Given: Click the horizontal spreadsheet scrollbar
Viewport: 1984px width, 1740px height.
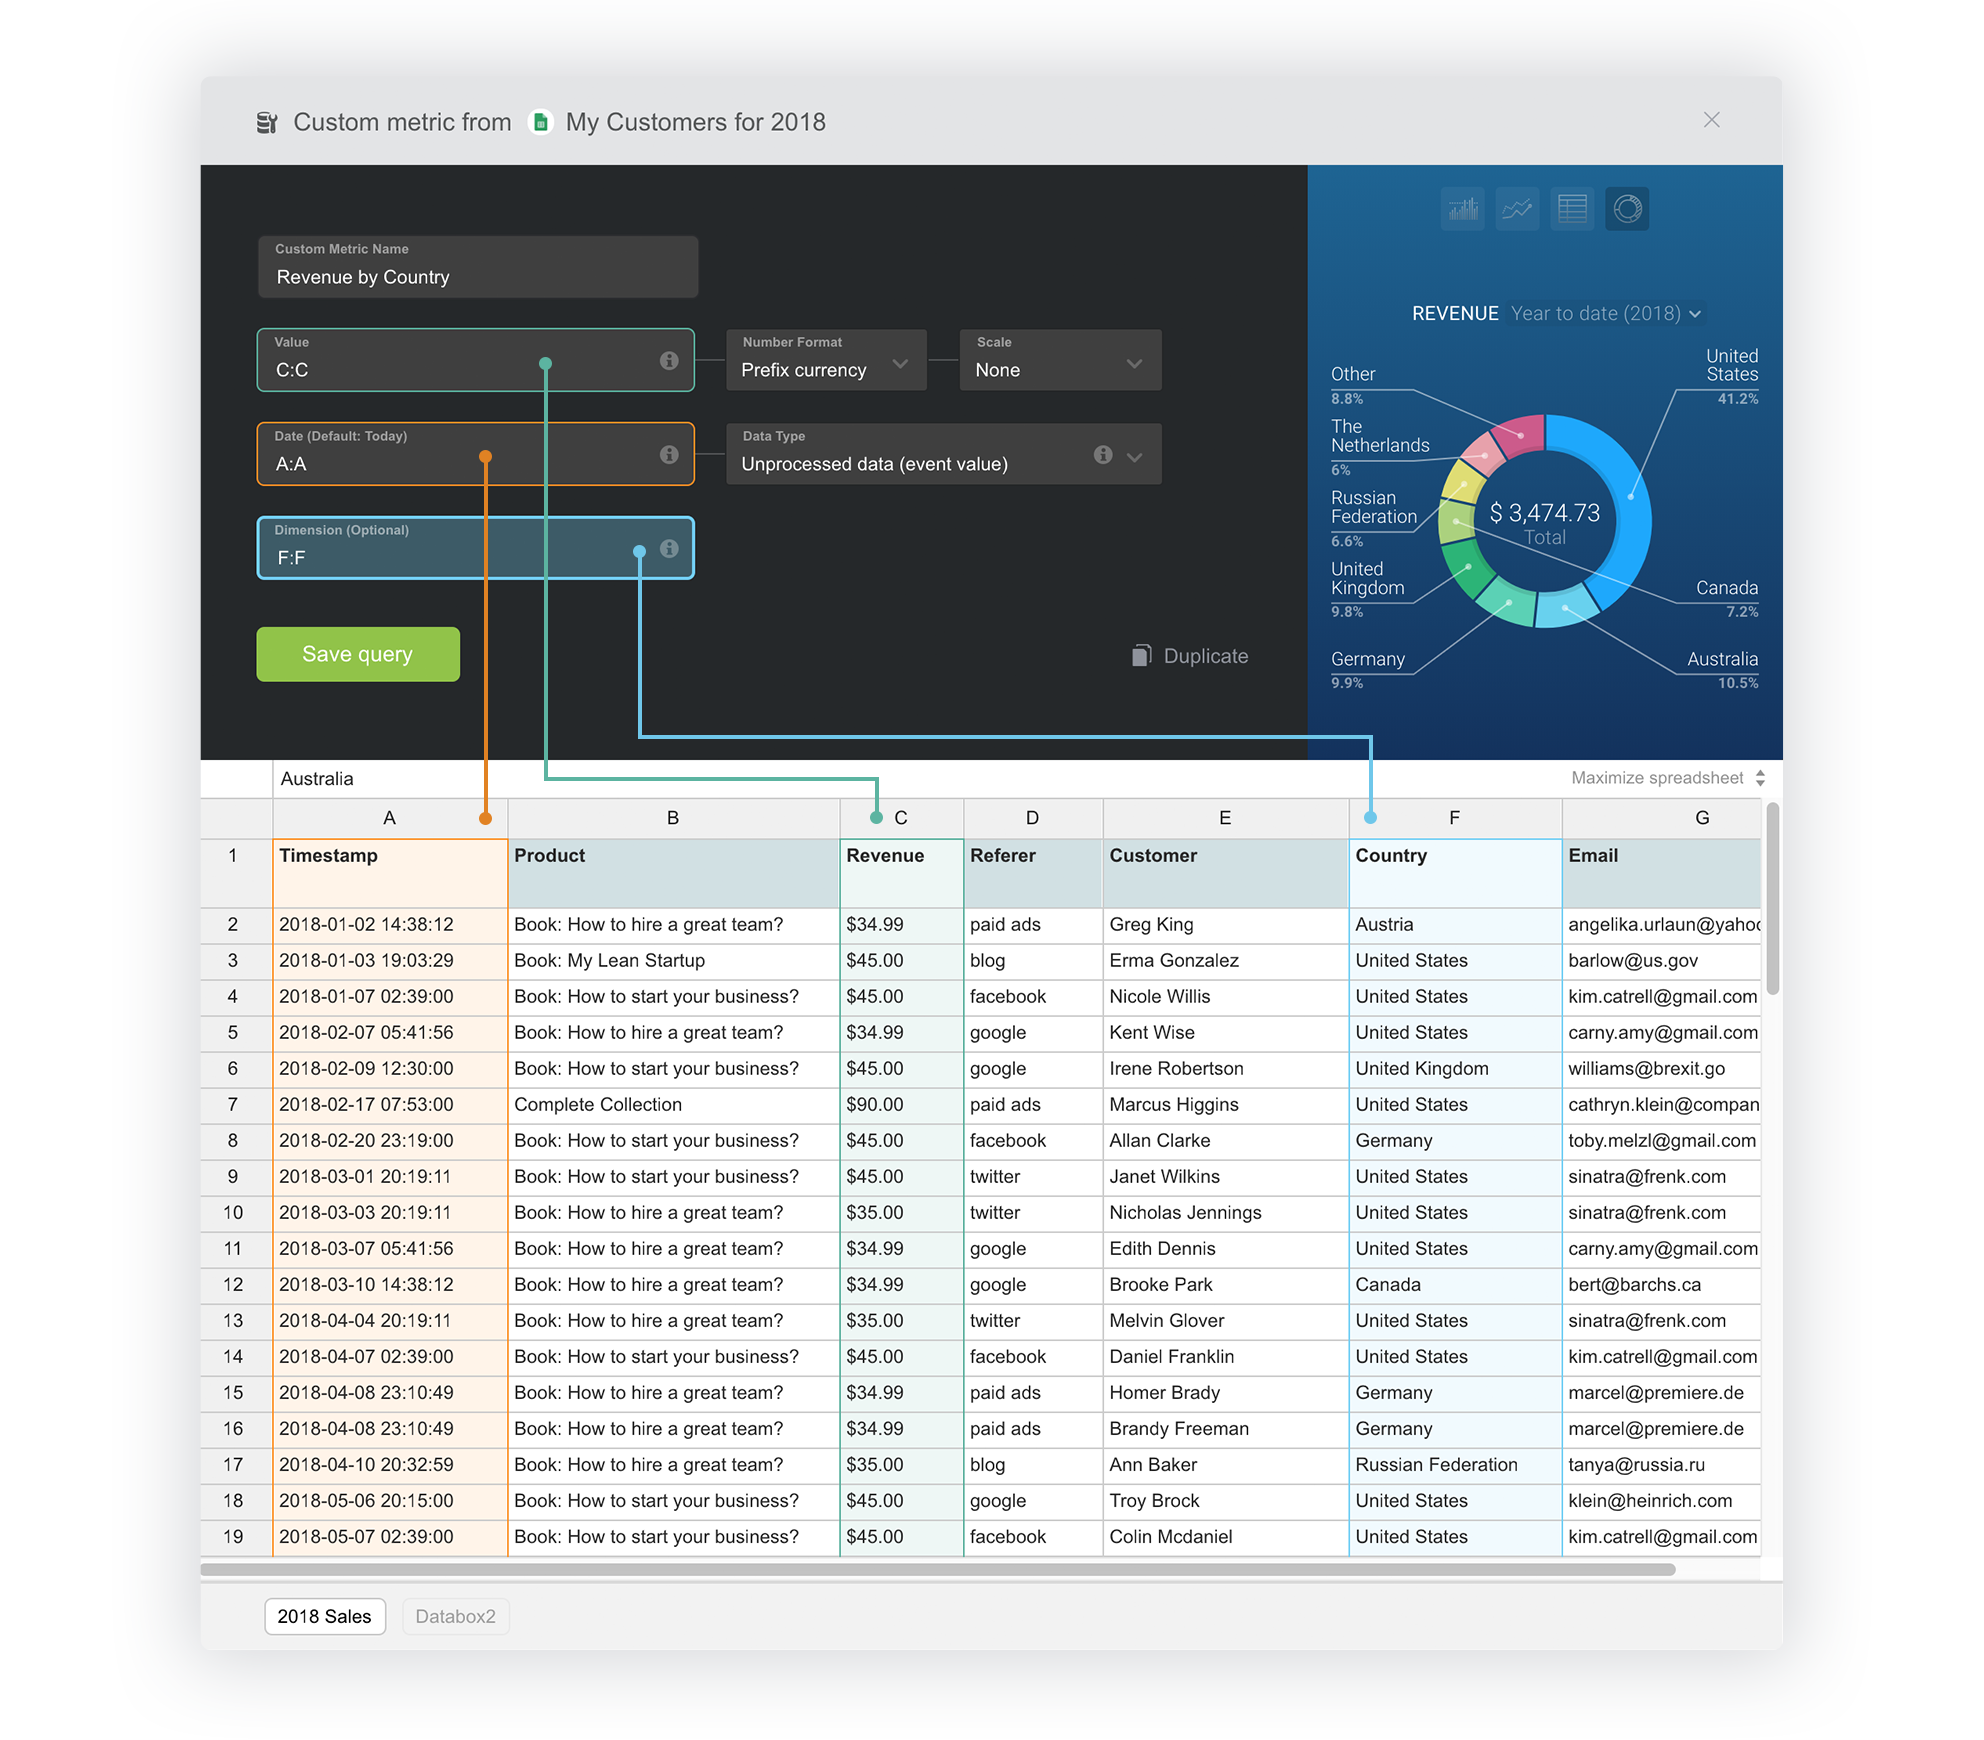Looking at the screenshot, I should (936, 1569).
